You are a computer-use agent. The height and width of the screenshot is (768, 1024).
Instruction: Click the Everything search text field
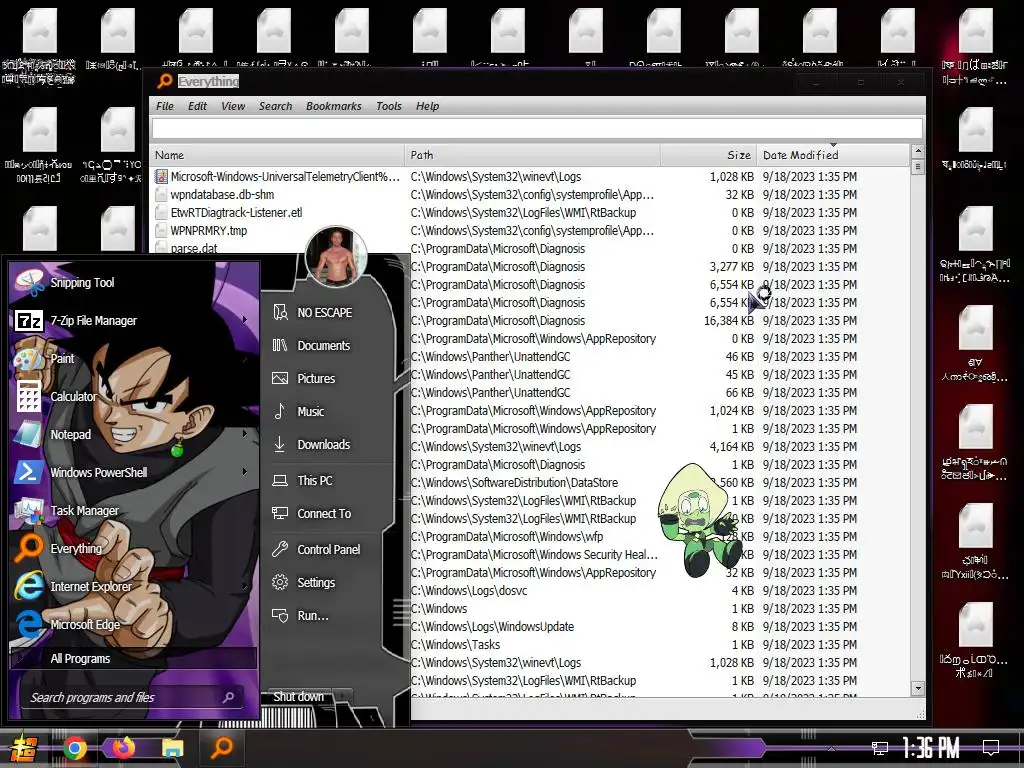pyautogui.click(x=537, y=128)
